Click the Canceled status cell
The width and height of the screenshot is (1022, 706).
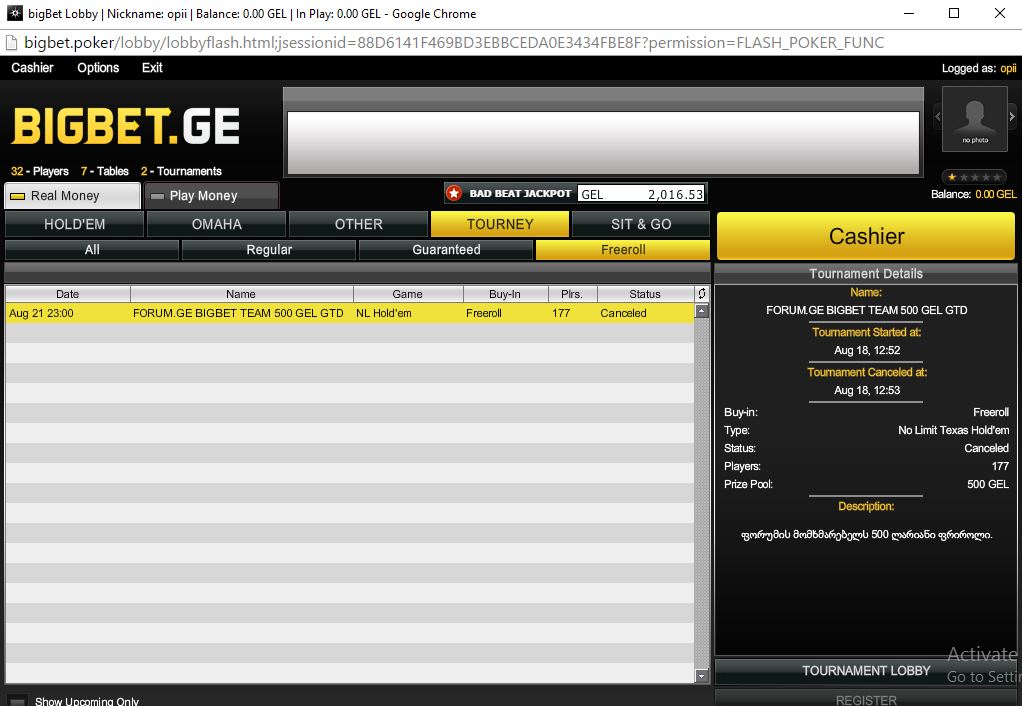623,314
